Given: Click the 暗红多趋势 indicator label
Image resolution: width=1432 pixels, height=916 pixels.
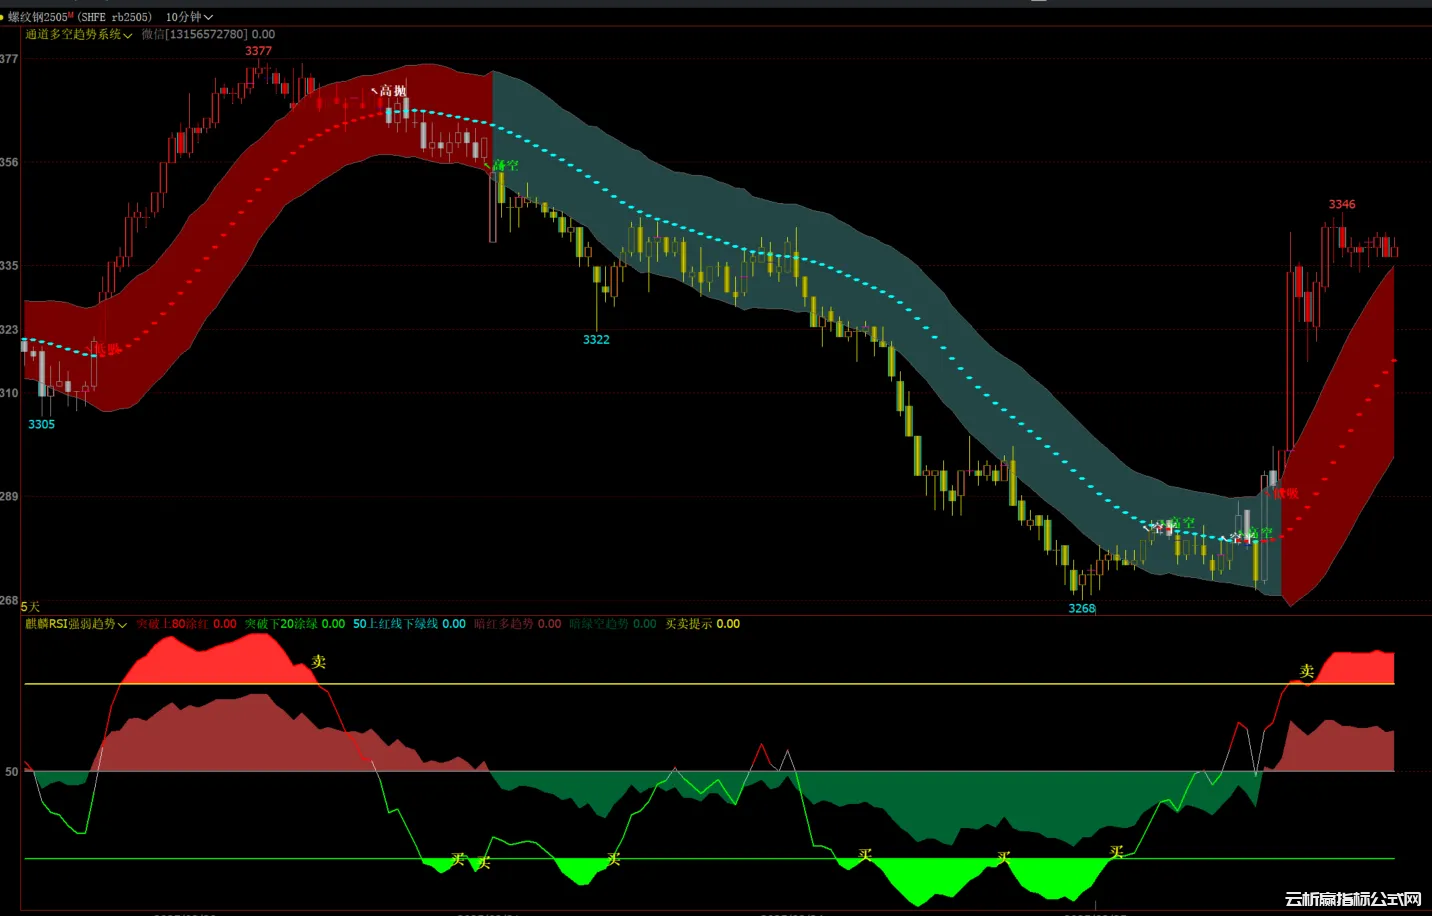Looking at the screenshot, I should pyautogui.click(x=504, y=624).
